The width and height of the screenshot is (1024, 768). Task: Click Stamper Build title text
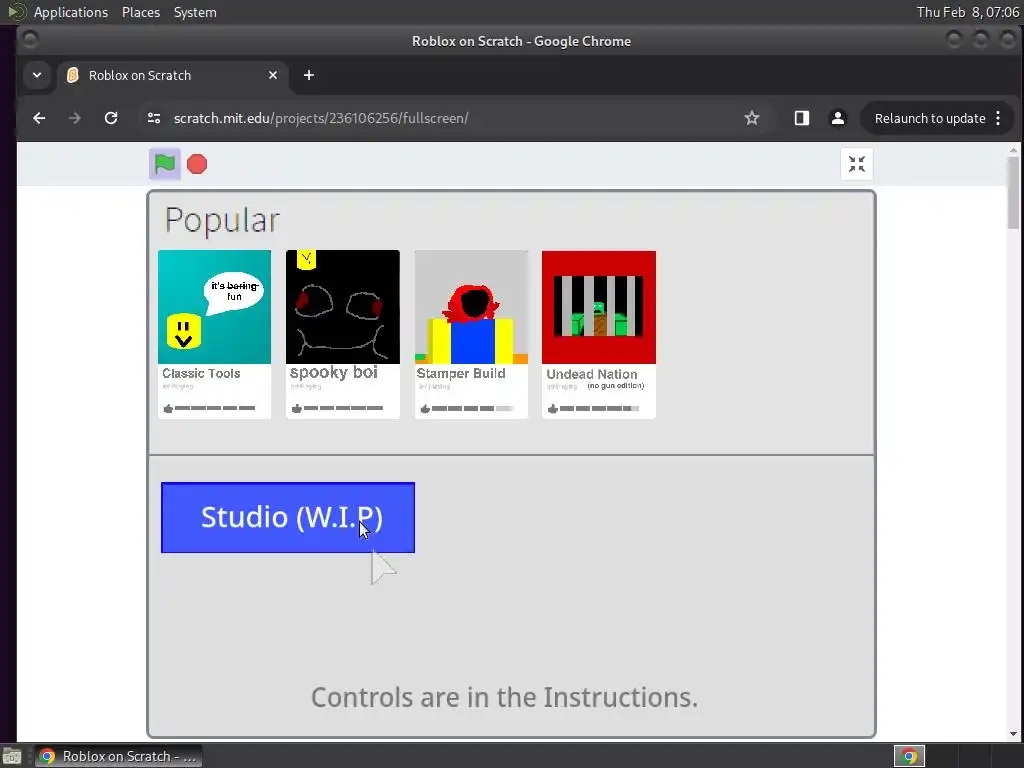coord(461,374)
